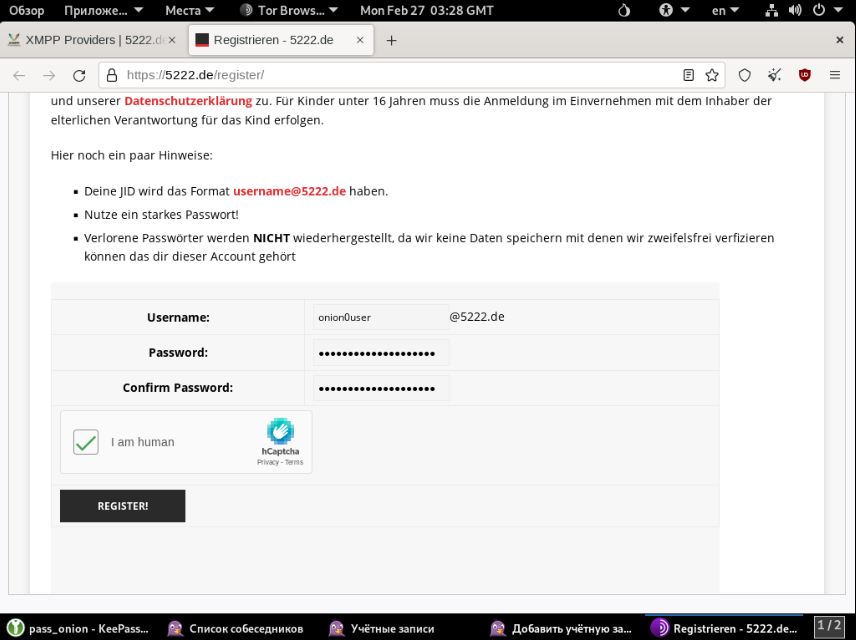Click the Username input field
Image resolution: width=856 pixels, height=640 pixels.
coord(380,317)
